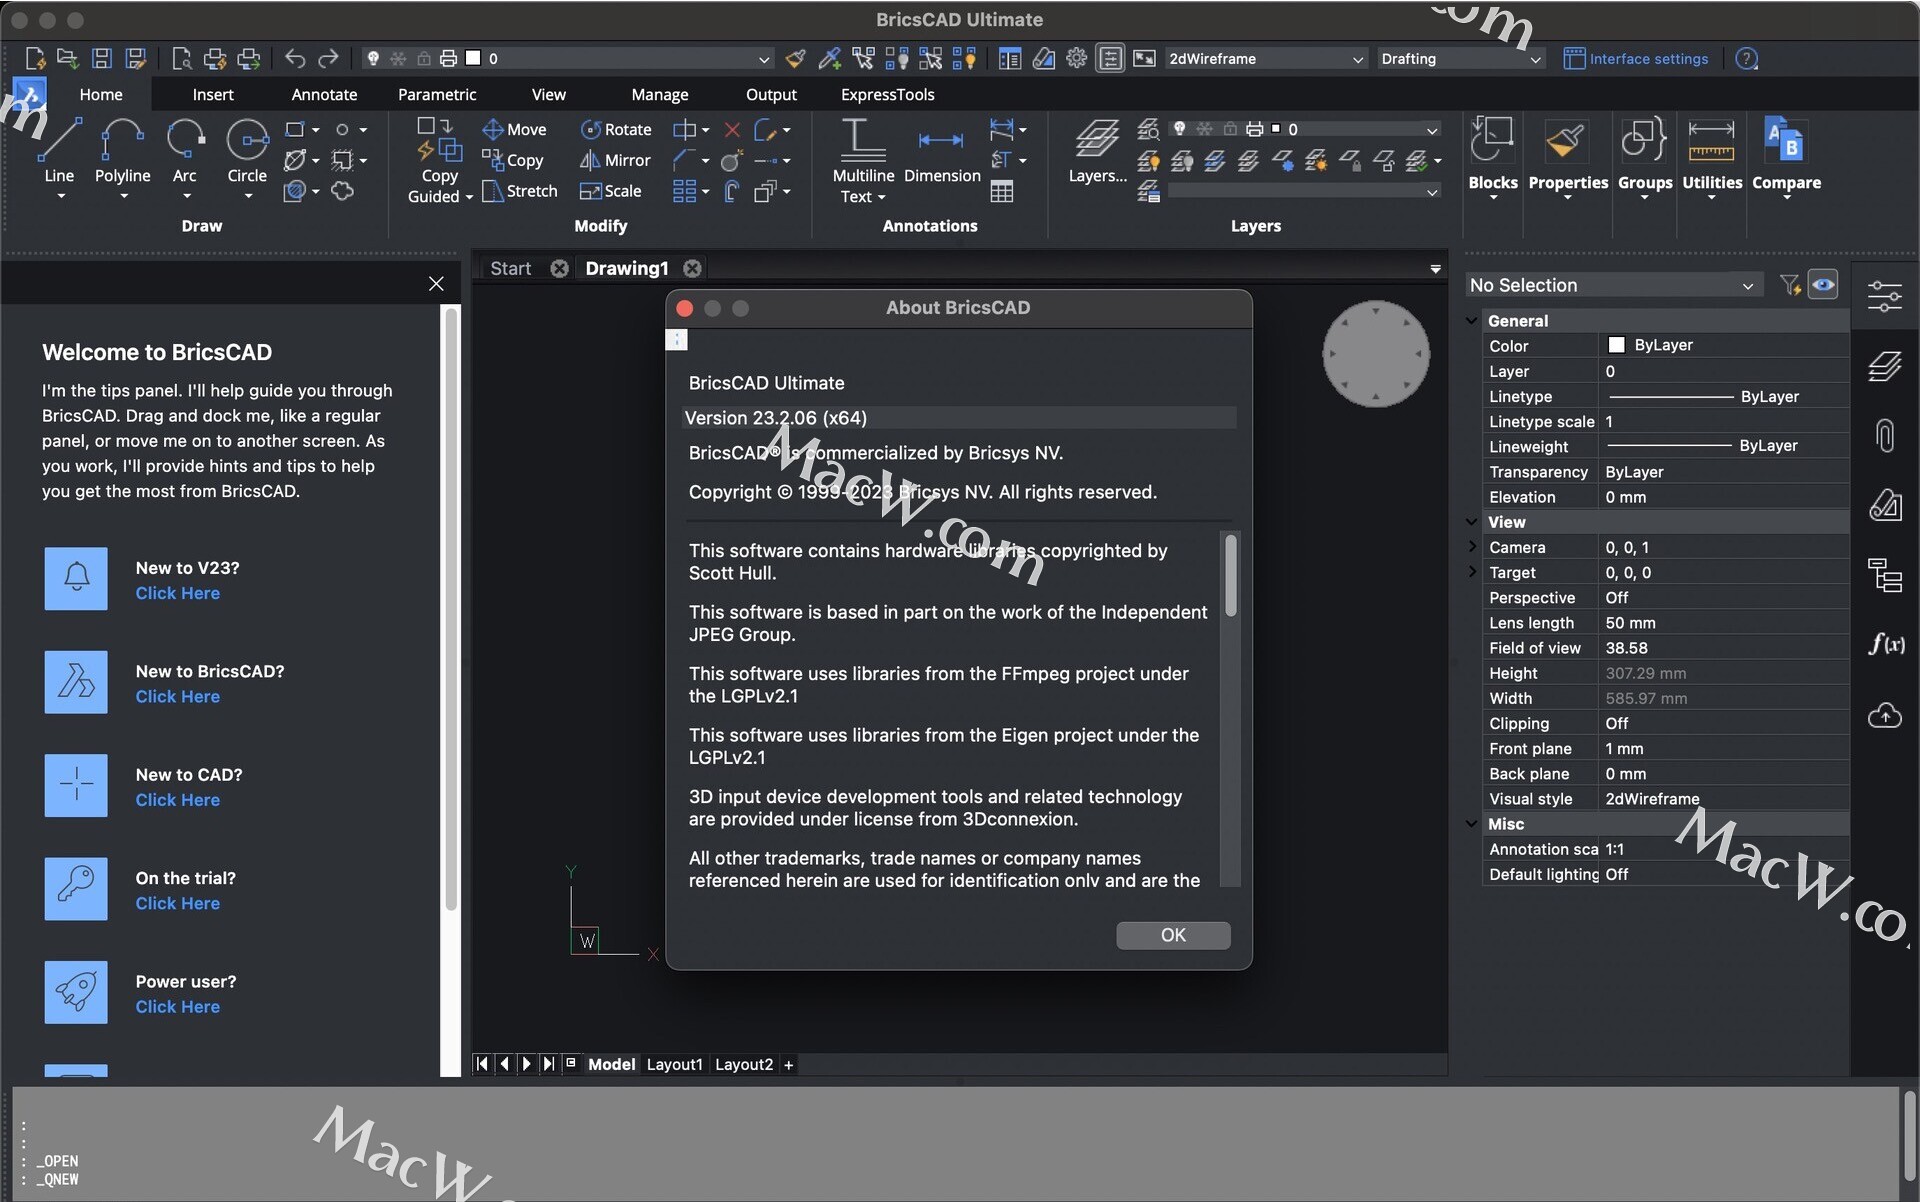Collapse the General properties section

pyautogui.click(x=1471, y=321)
